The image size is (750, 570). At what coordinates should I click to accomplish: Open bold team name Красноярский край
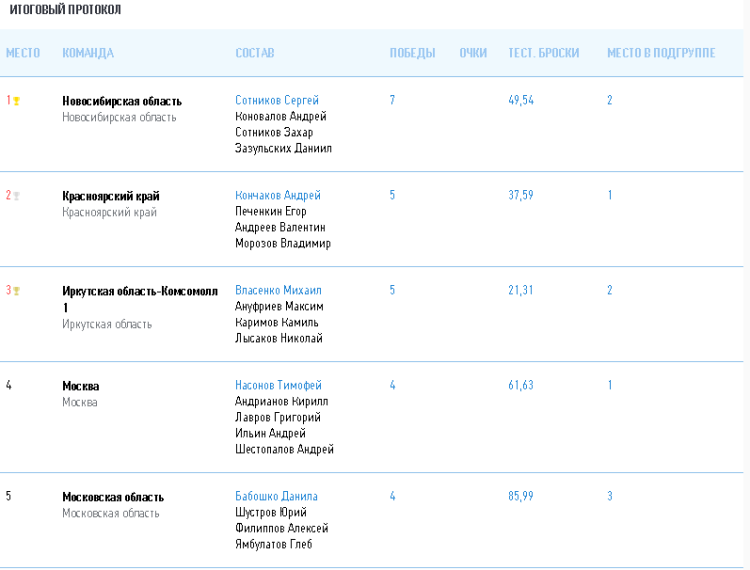[111, 196]
